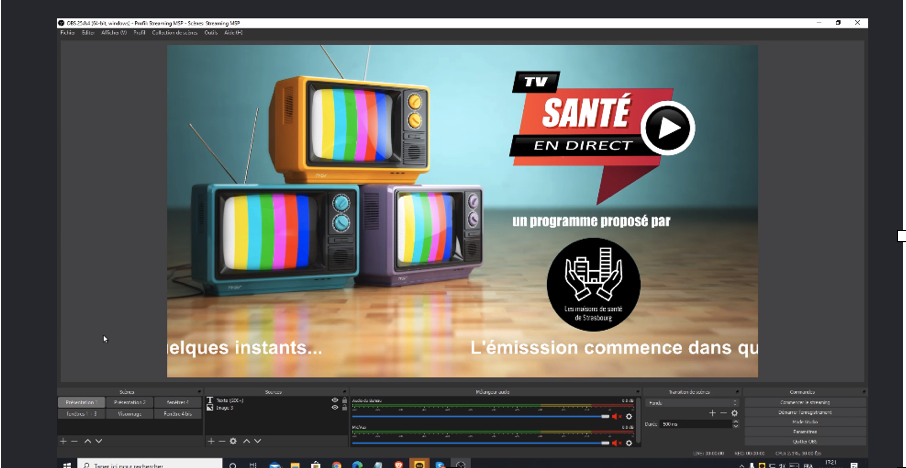Screen dimensions: 906x468
Task: Pop out the Commandes dock panel icon
Action: (x=864, y=392)
